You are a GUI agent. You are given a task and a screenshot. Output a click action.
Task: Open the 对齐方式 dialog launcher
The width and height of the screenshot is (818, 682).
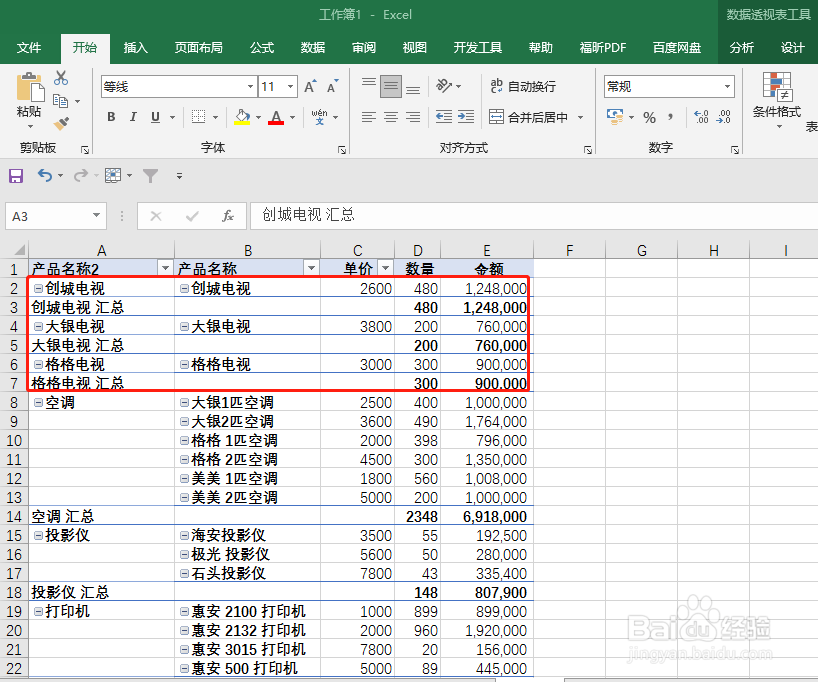(588, 150)
